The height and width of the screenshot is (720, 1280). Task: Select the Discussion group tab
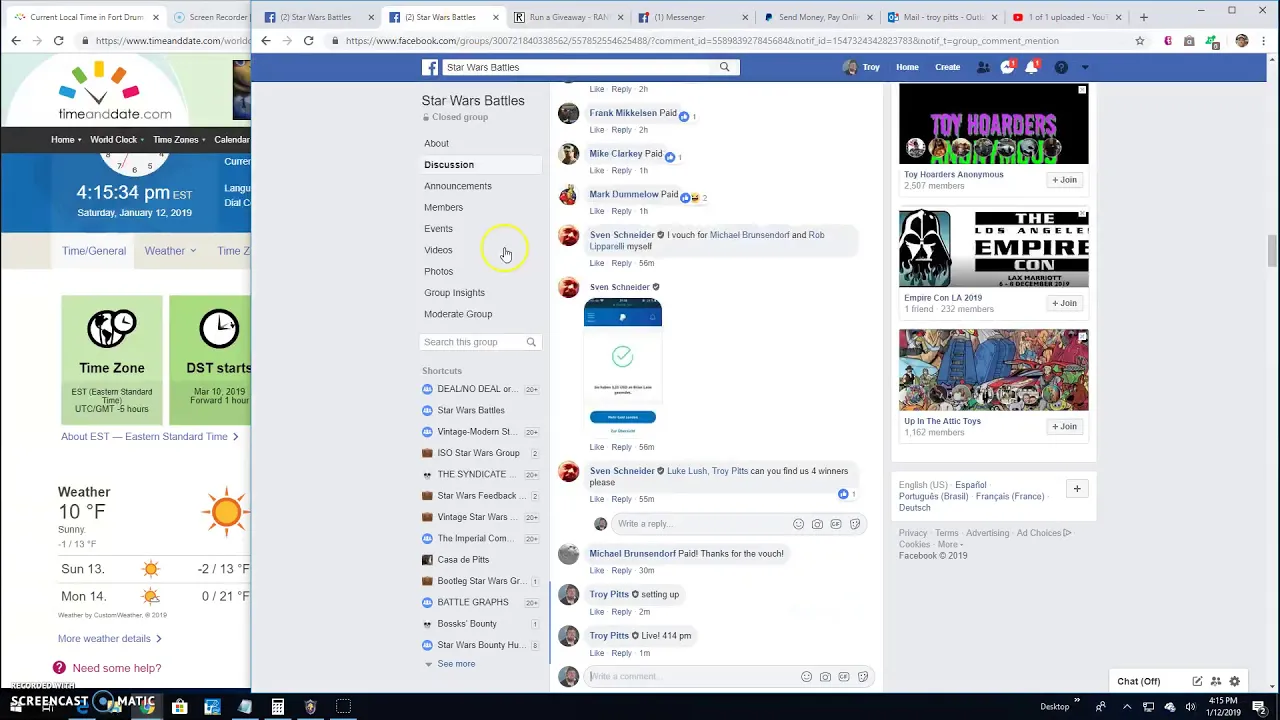pos(449,165)
